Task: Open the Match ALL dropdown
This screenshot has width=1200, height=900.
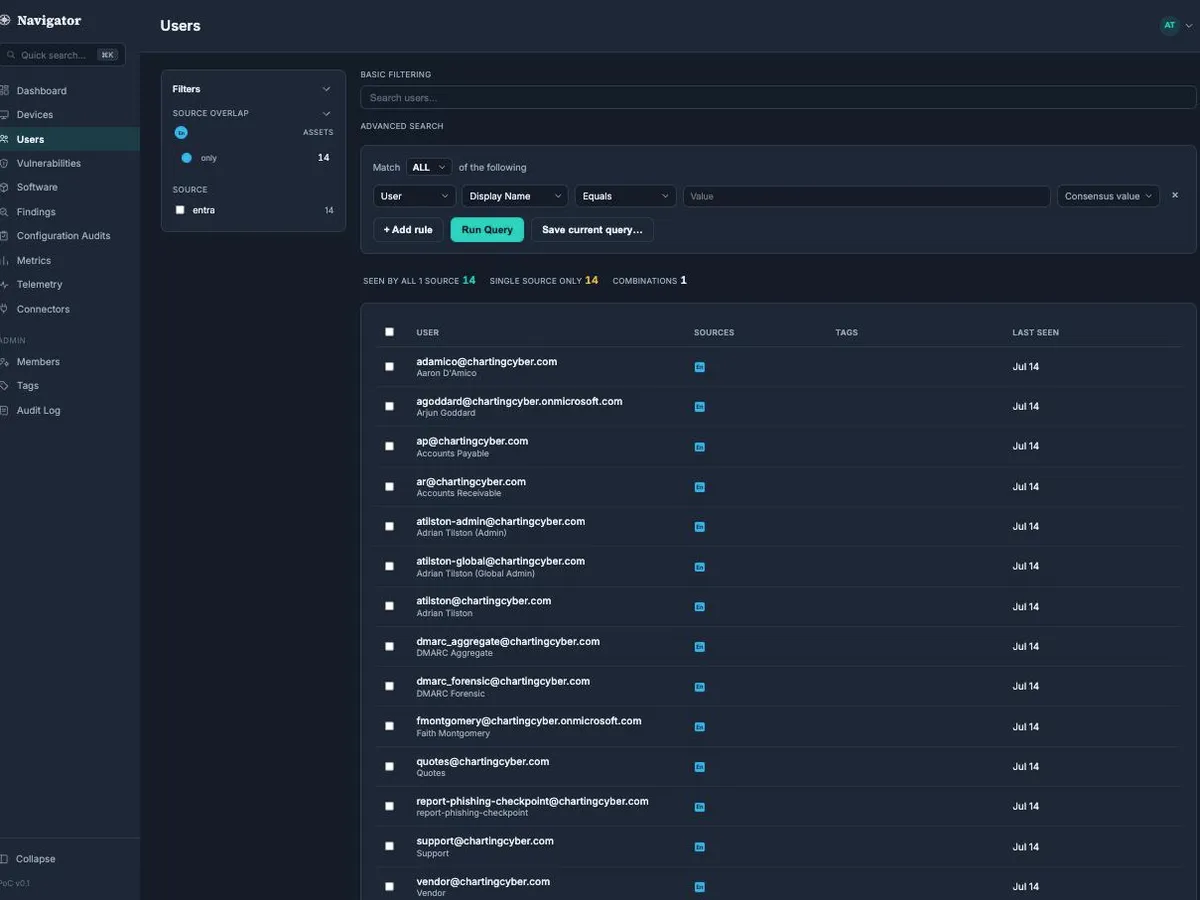Action: point(429,167)
